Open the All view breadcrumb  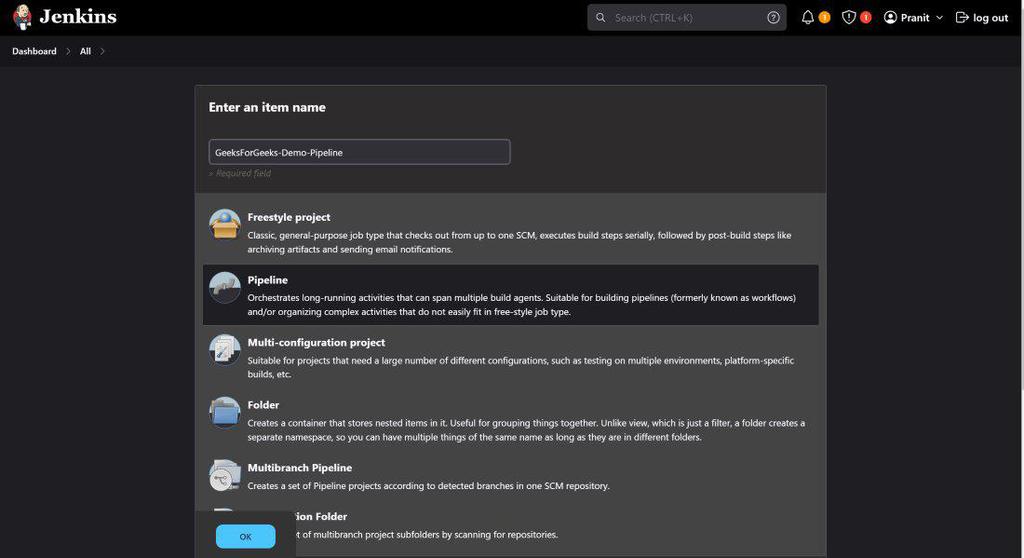click(85, 51)
